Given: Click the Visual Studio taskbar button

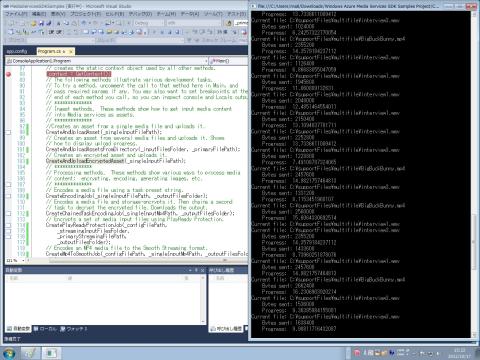Looking at the screenshot, I should (31, 353).
